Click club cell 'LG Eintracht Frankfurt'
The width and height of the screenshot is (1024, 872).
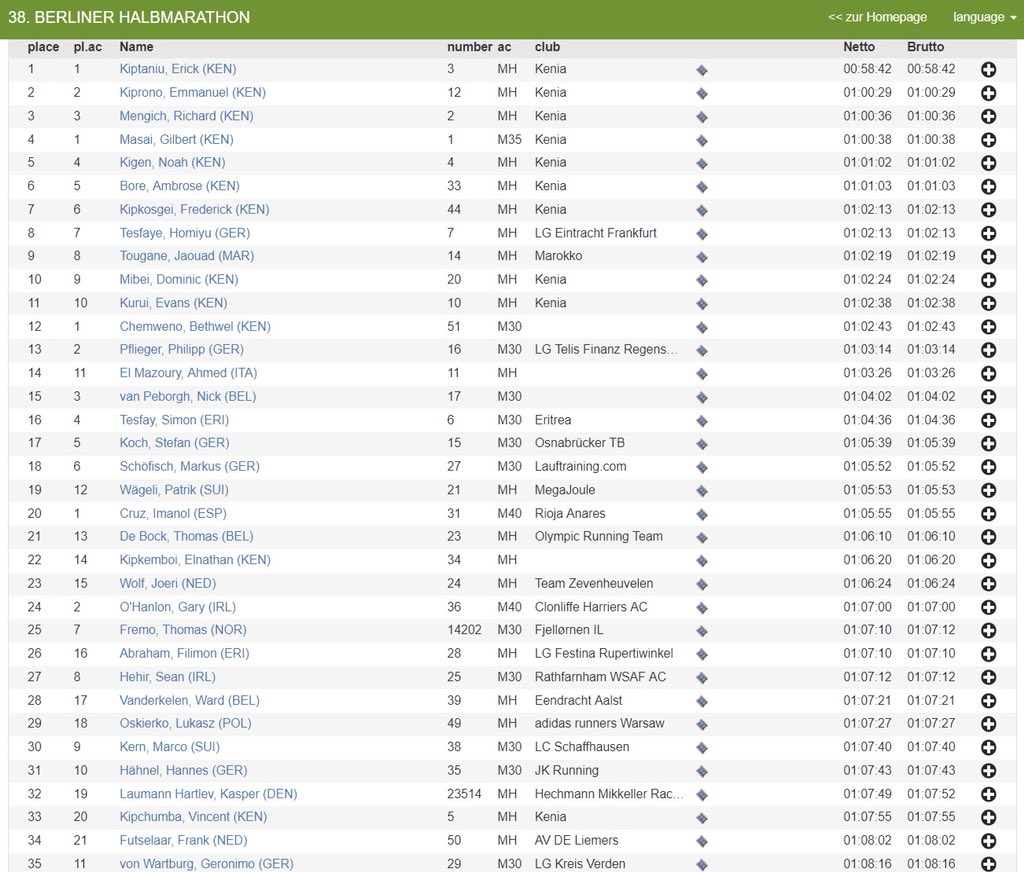click(596, 233)
